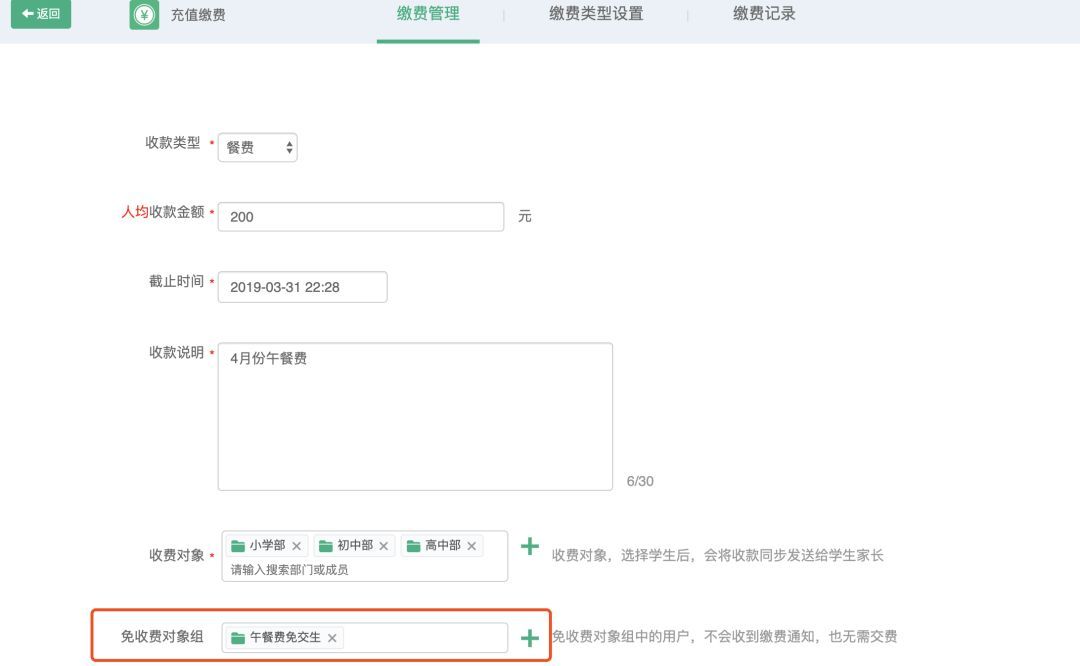Open the 缴费类型设置 tab
The height and width of the screenshot is (666, 1080).
pos(596,14)
